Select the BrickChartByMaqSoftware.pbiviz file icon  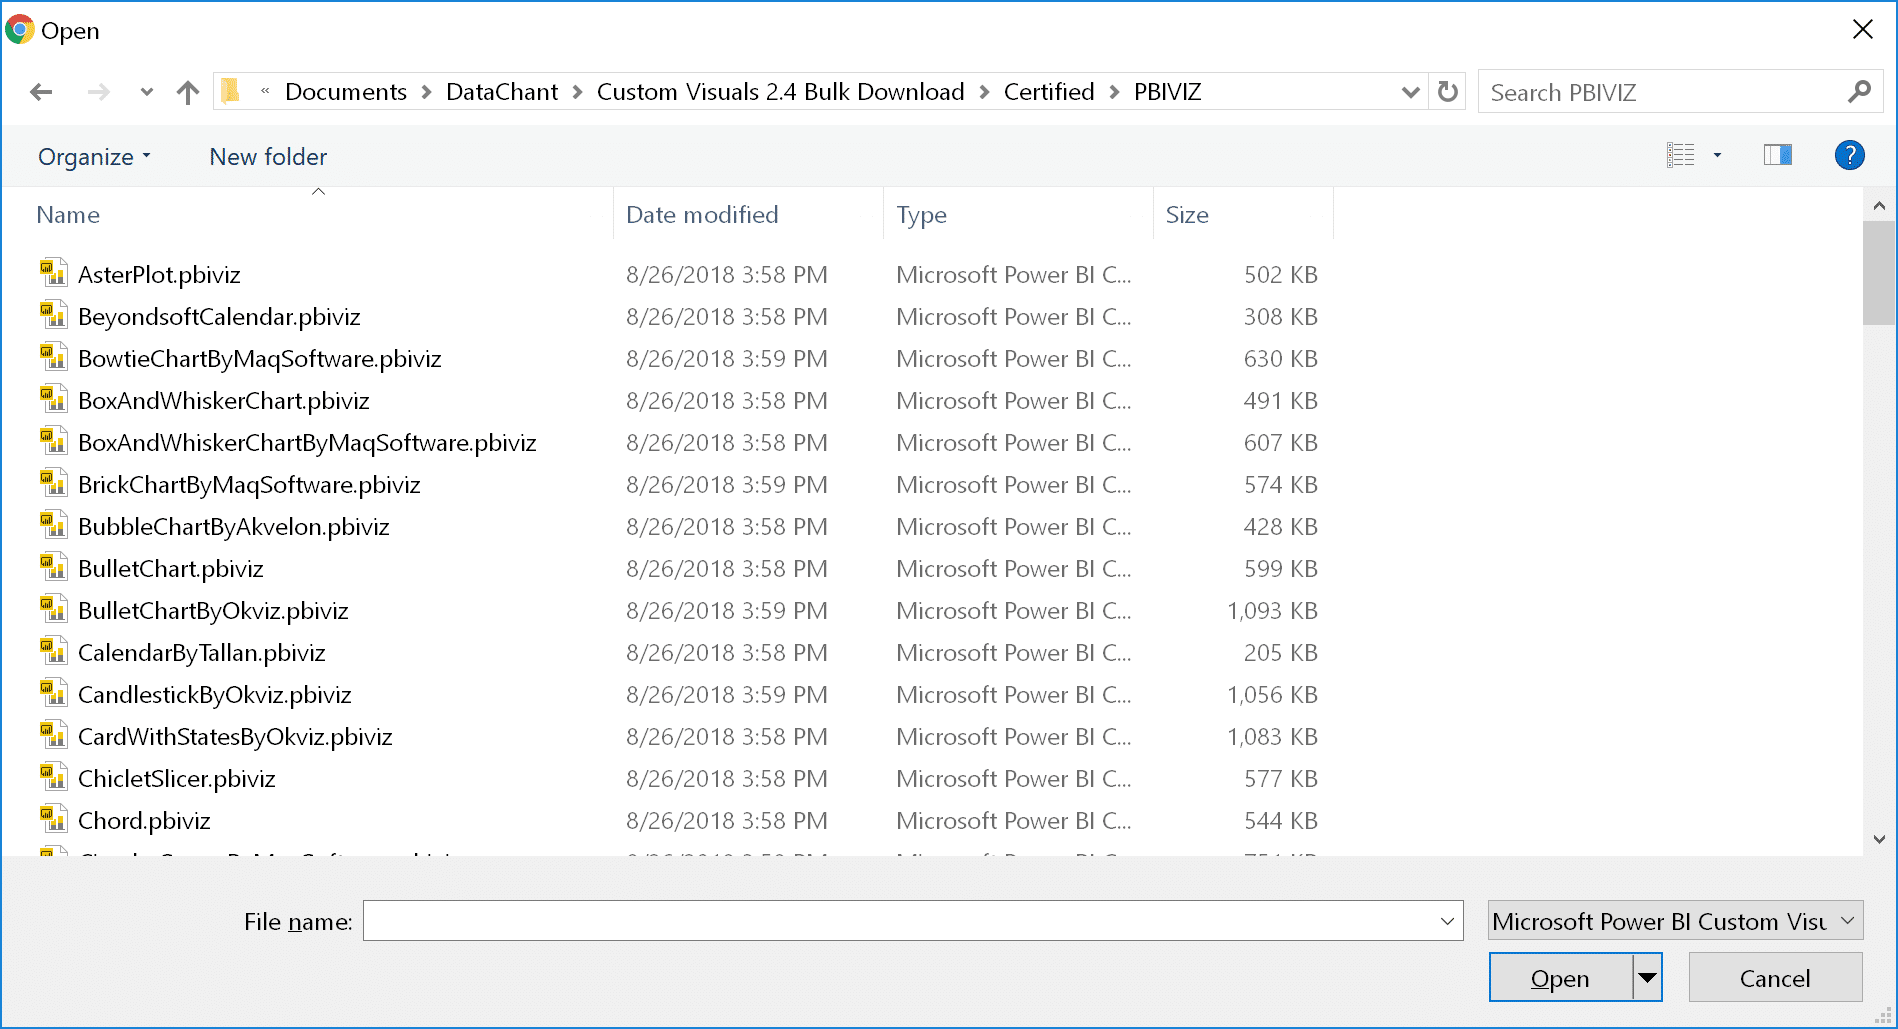(x=53, y=483)
